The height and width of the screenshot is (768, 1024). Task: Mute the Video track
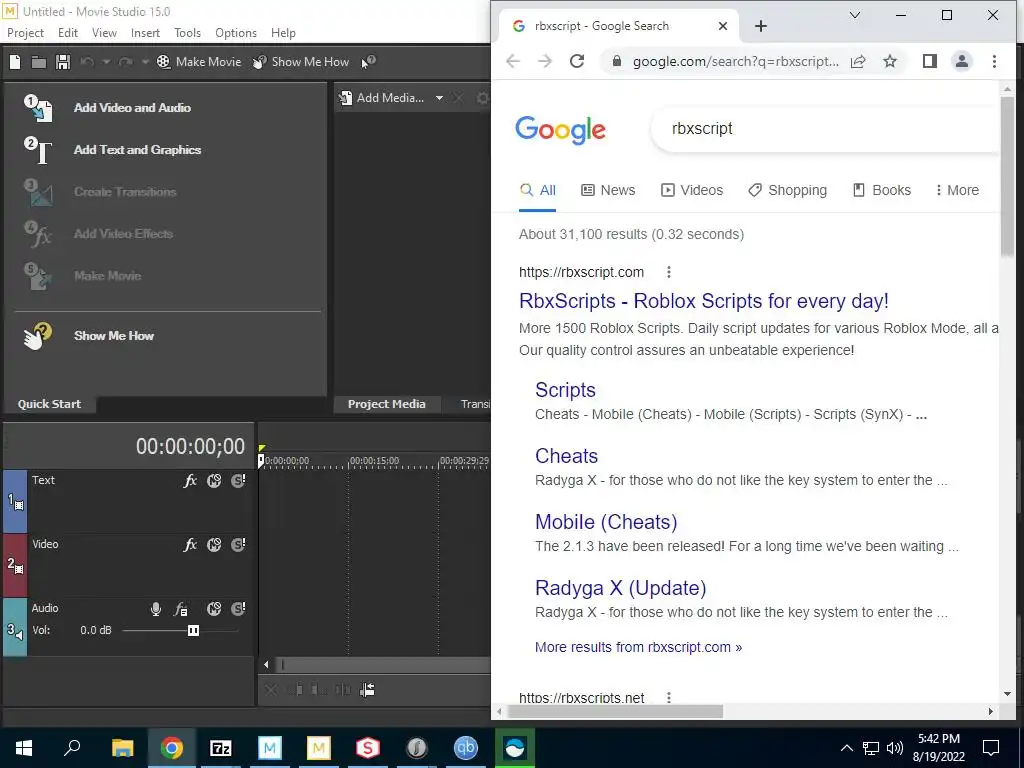[x=214, y=545]
